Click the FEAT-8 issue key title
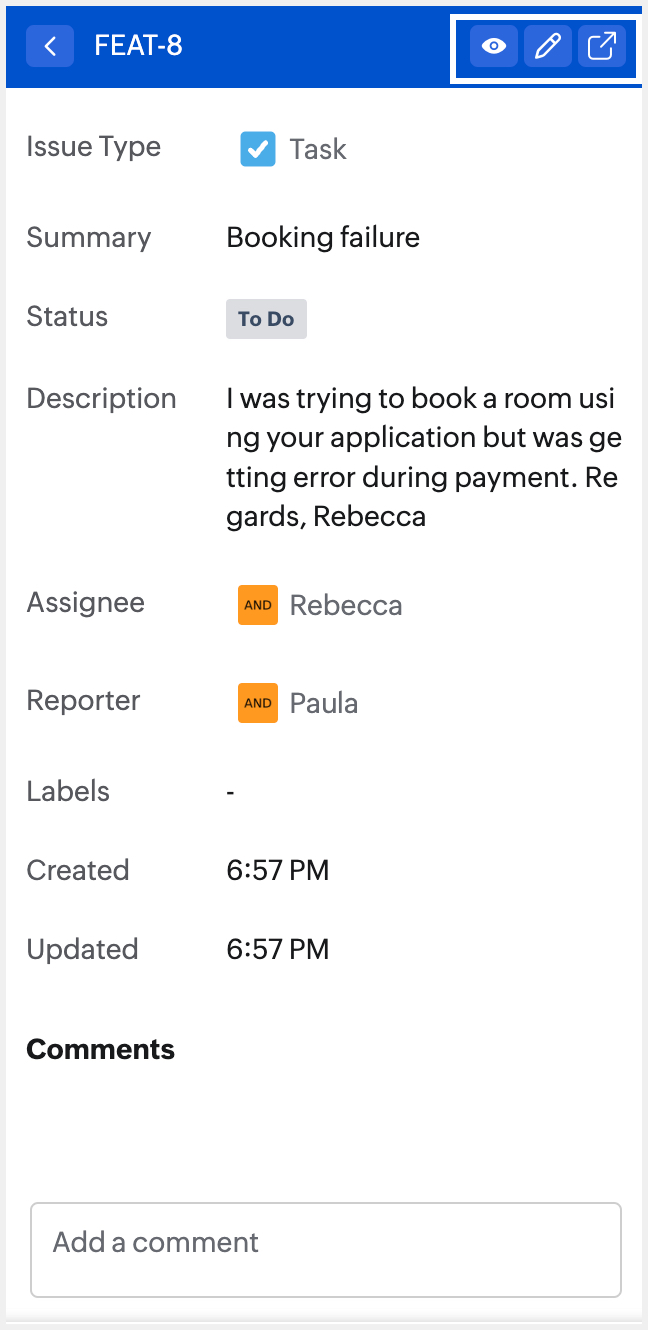 pos(138,46)
